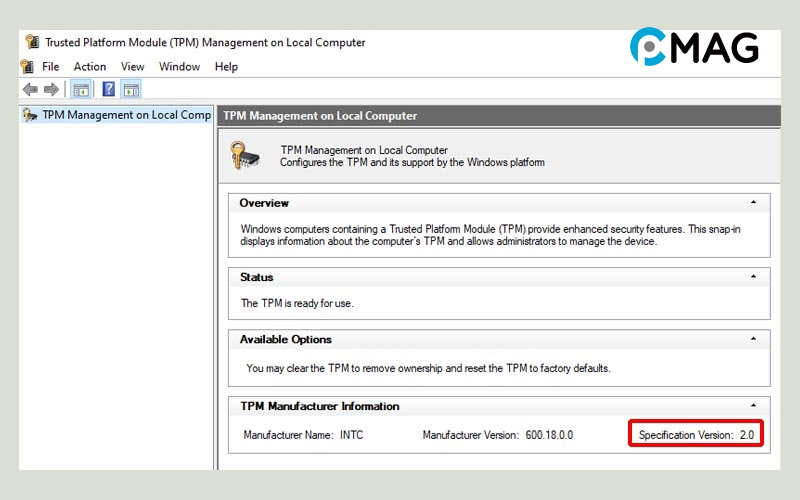
Task: Click the Forward arrow toolbar icon
Action: (51, 90)
